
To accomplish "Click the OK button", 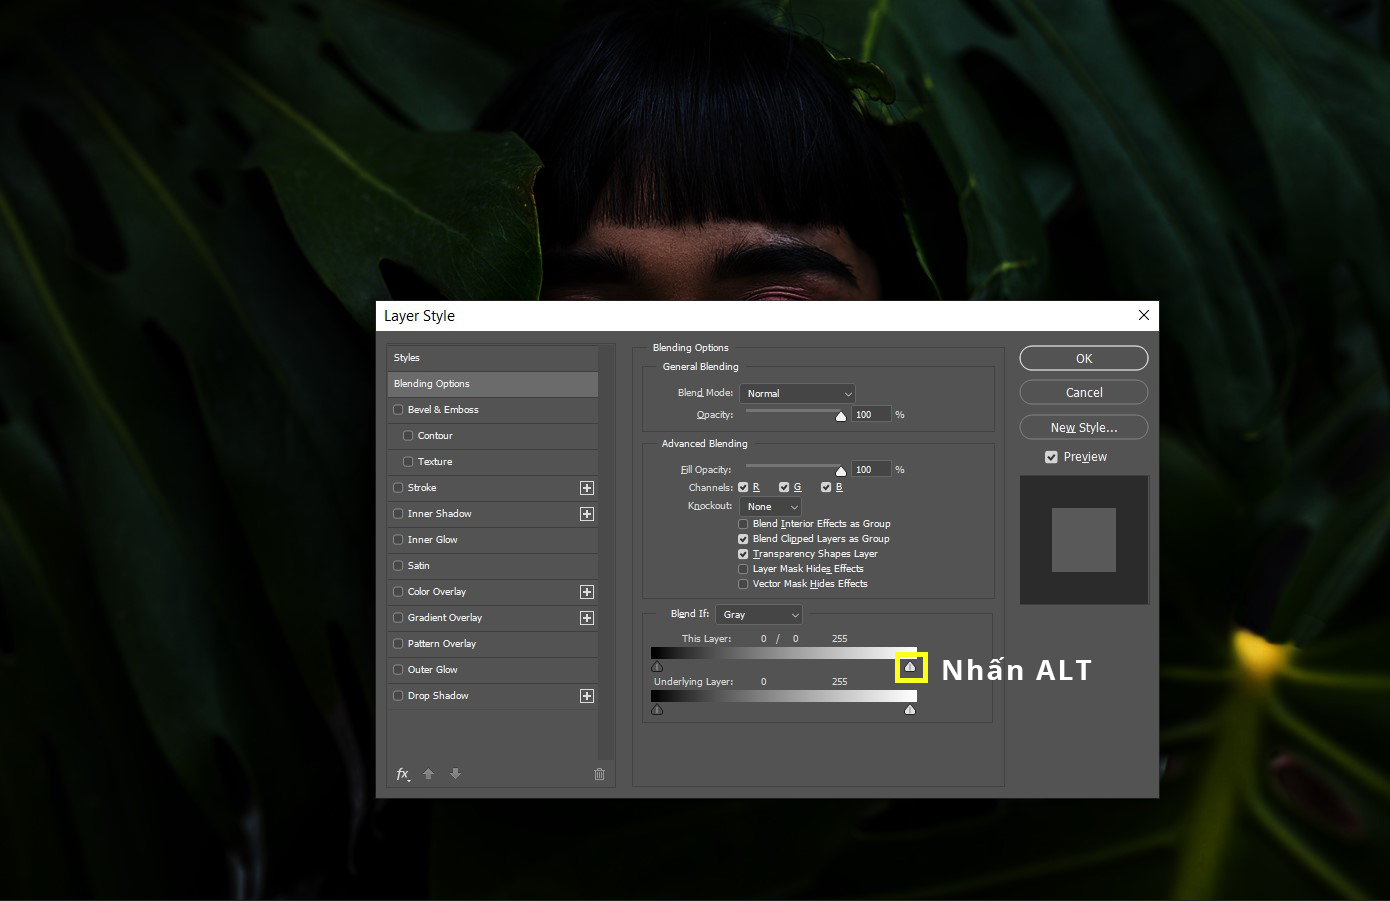I will point(1084,358).
